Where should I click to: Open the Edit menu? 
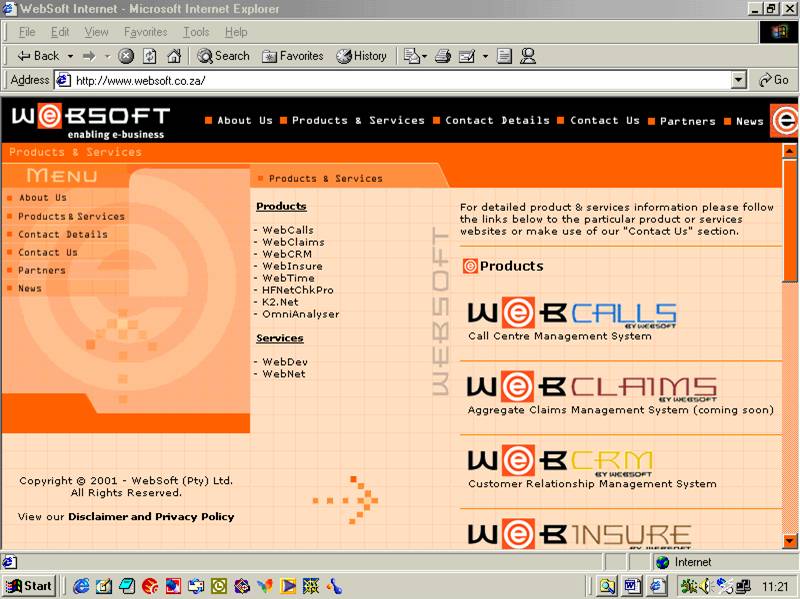point(60,32)
